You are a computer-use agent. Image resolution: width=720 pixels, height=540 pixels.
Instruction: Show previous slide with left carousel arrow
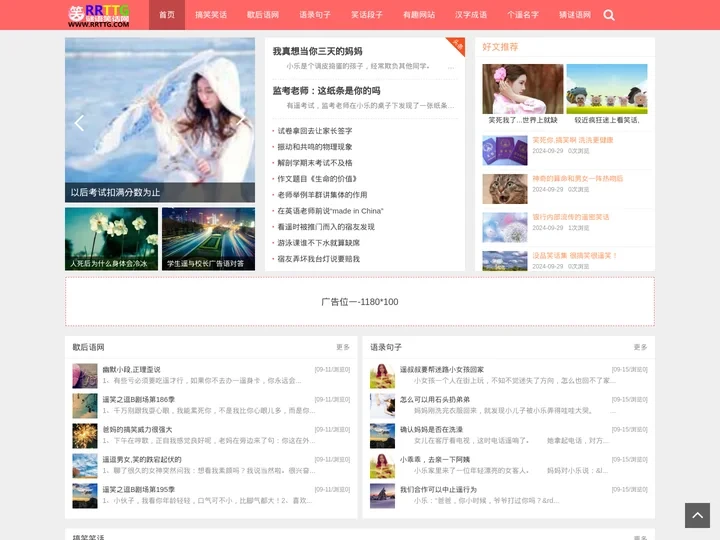click(x=79, y=123)
